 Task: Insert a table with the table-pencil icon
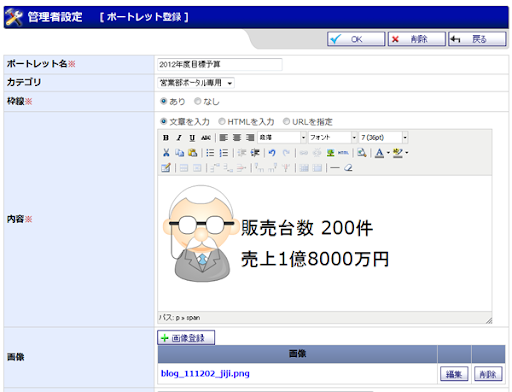point(166,168)
